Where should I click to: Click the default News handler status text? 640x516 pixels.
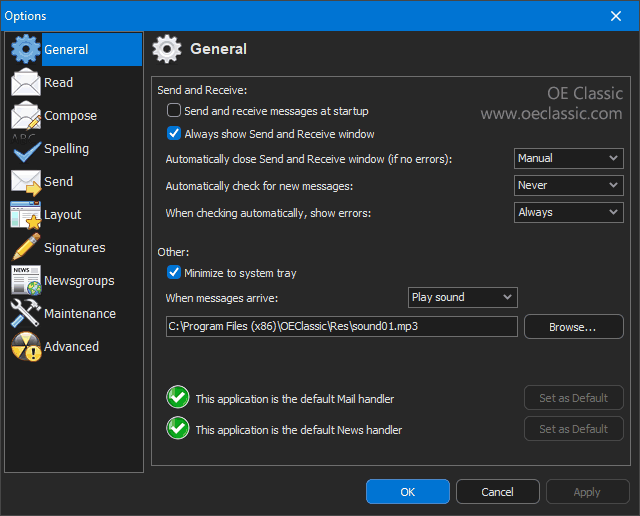click(299, 430)
